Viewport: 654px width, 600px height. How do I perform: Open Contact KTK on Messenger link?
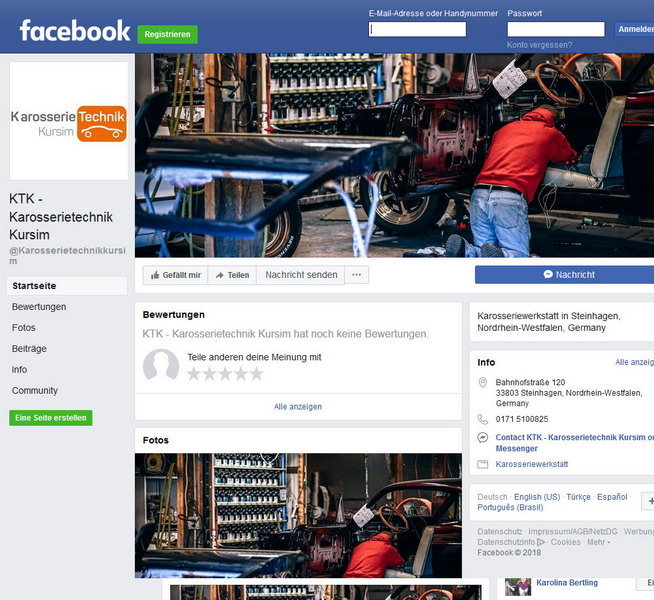(x=575, y=443)
